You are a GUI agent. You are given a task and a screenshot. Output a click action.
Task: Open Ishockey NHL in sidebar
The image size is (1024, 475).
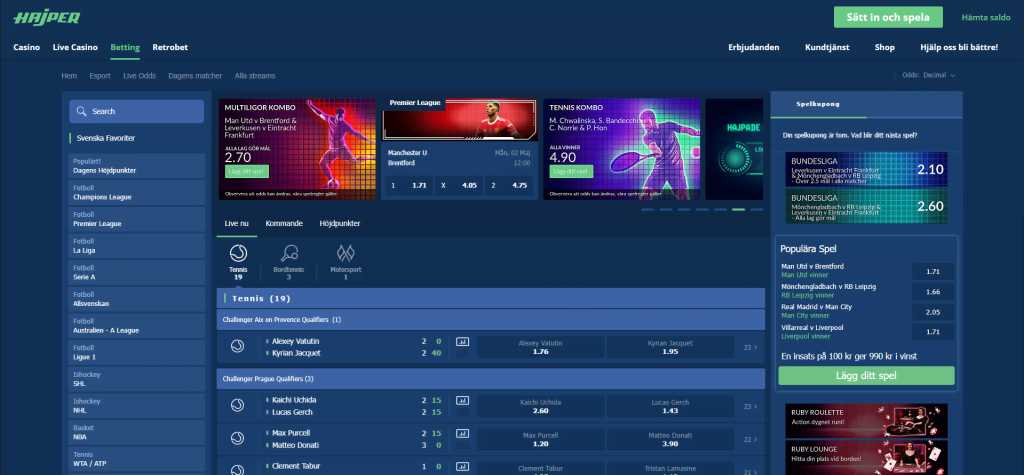click(136, 406)
